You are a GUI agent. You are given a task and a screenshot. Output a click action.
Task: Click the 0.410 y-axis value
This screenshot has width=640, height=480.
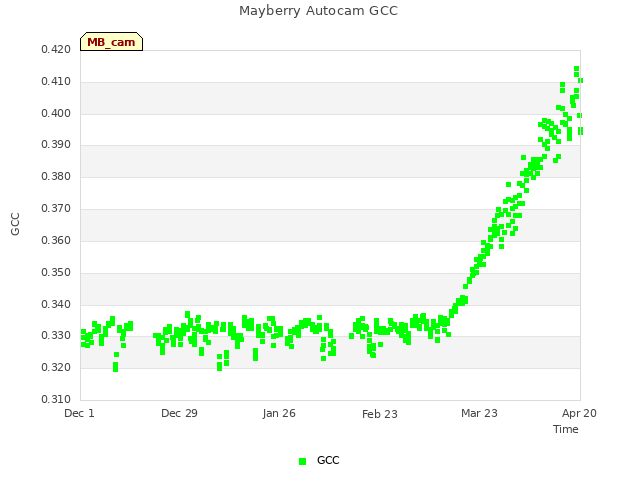tap(56, 82)
